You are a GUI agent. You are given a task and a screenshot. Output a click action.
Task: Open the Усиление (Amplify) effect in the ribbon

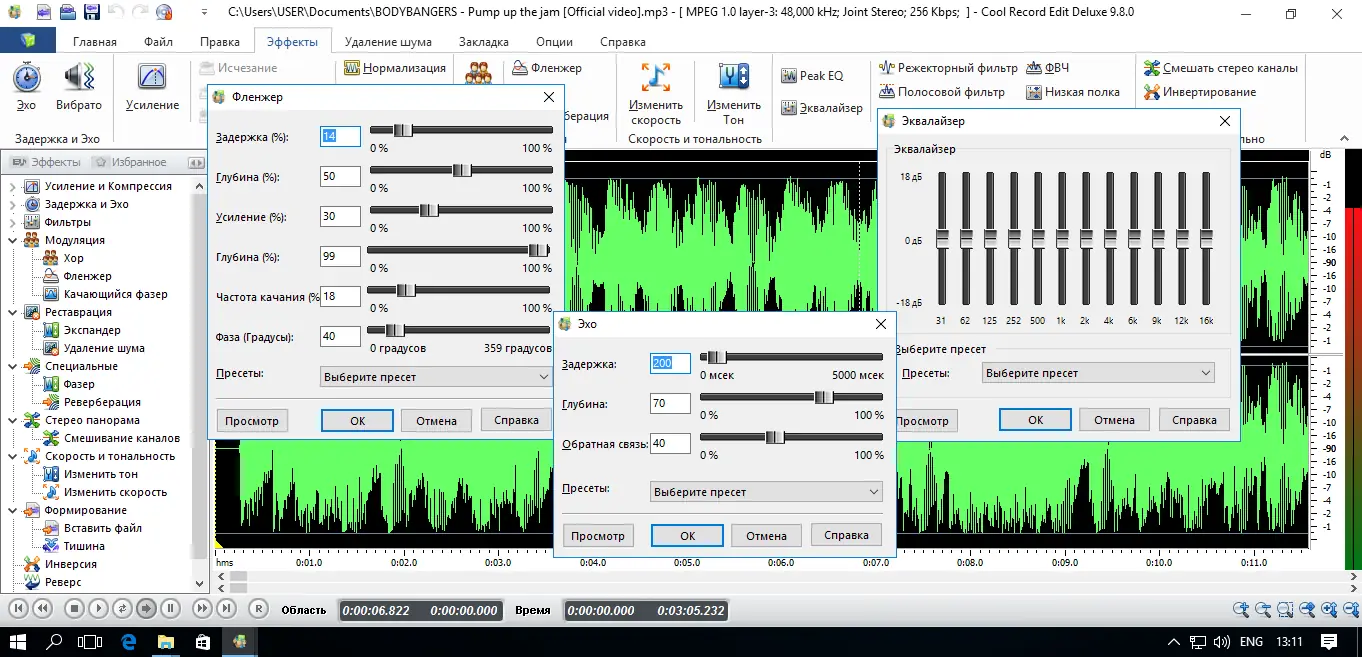152,86
